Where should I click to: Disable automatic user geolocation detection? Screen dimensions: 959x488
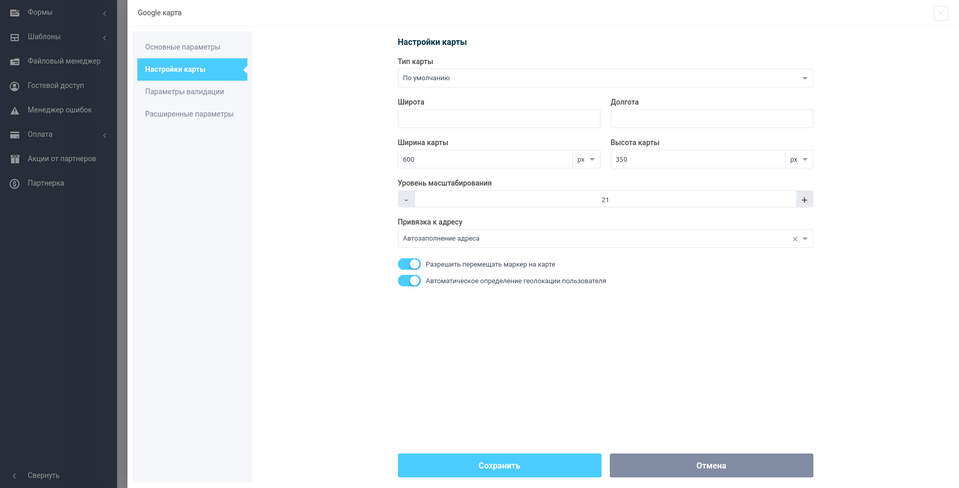click(x=409, y=281)
